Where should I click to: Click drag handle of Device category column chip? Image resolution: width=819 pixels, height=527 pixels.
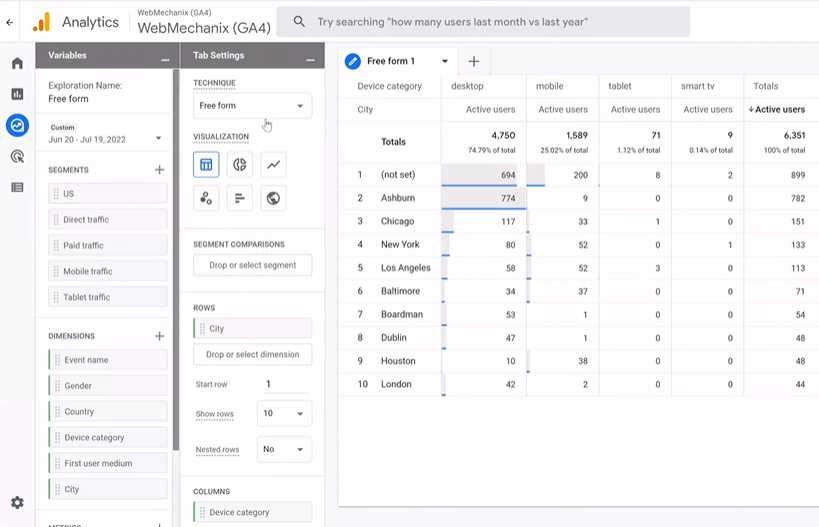tap(202, 512)
